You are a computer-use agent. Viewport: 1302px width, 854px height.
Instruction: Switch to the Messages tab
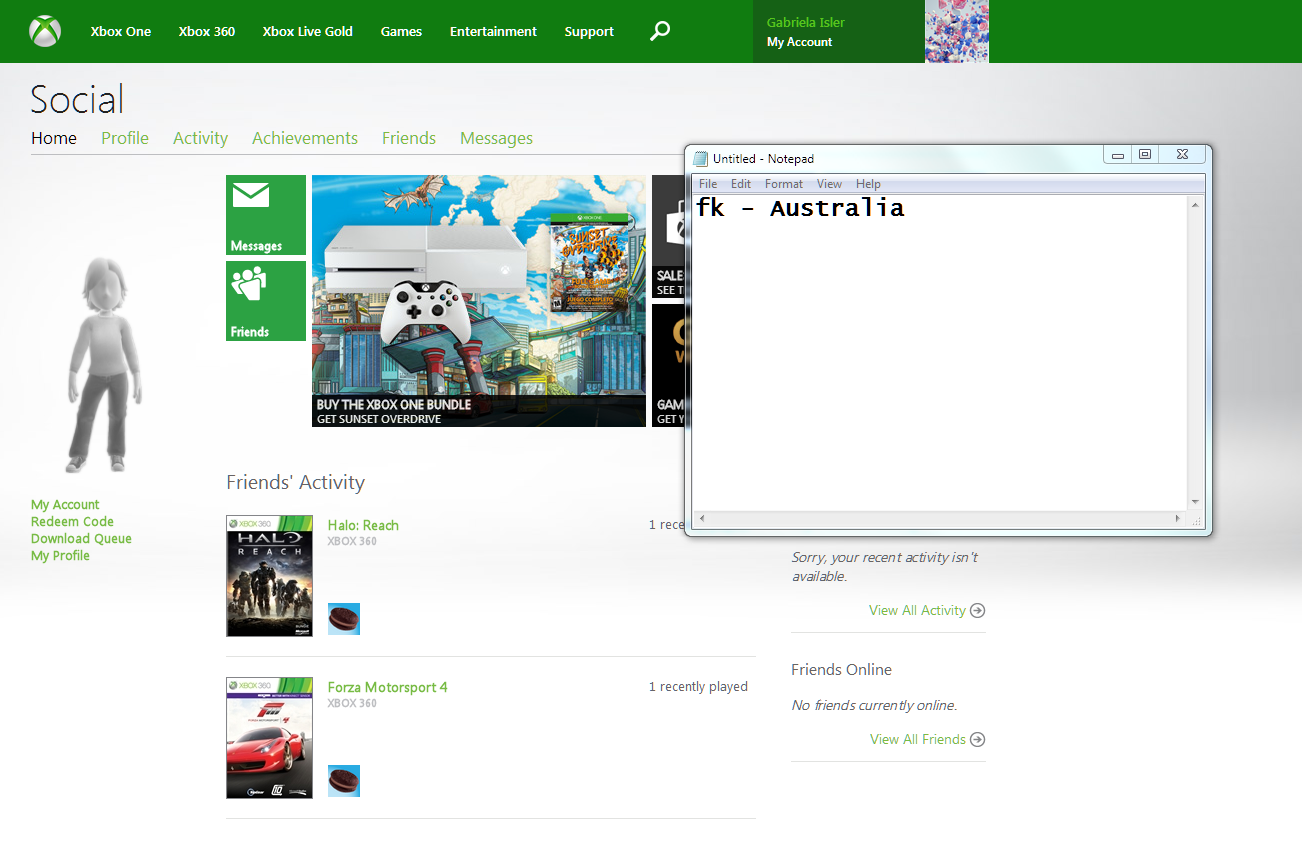pos(496,138)
